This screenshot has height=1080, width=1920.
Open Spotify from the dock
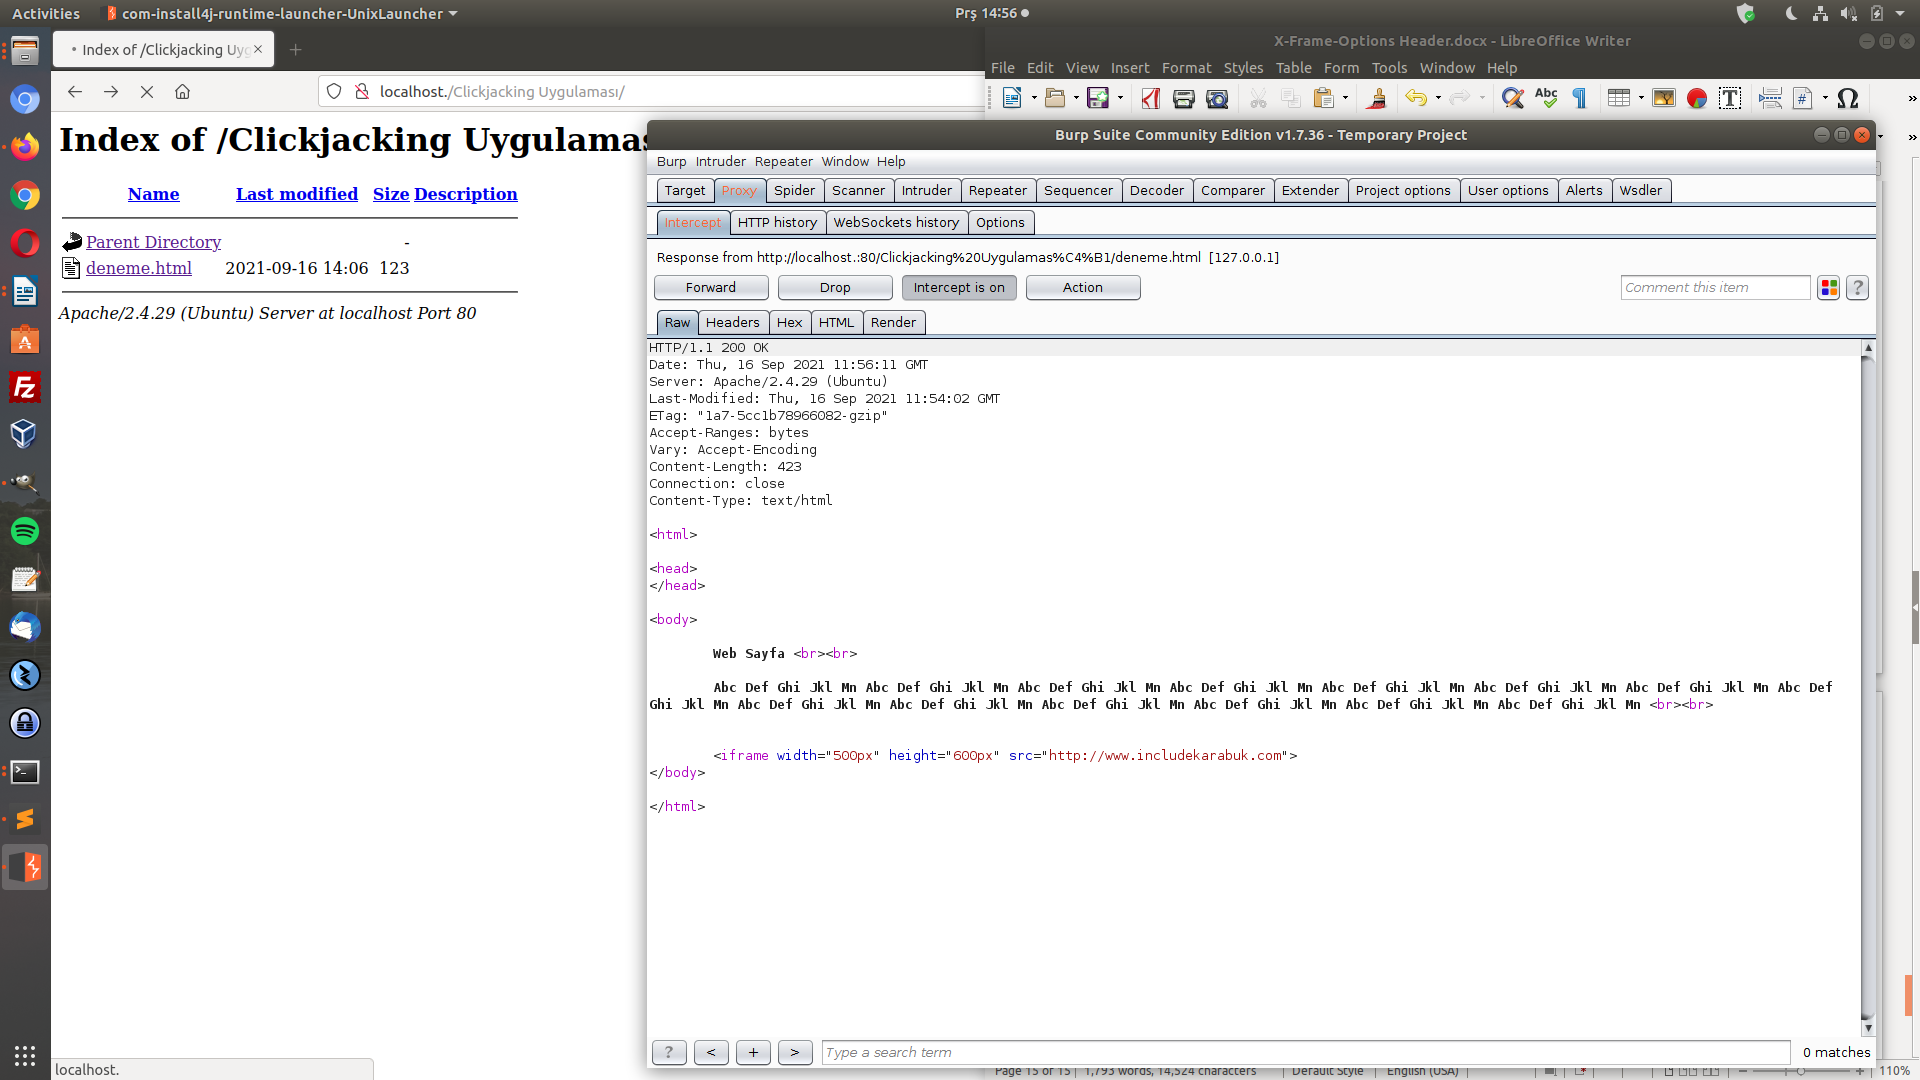coord(25,531)
